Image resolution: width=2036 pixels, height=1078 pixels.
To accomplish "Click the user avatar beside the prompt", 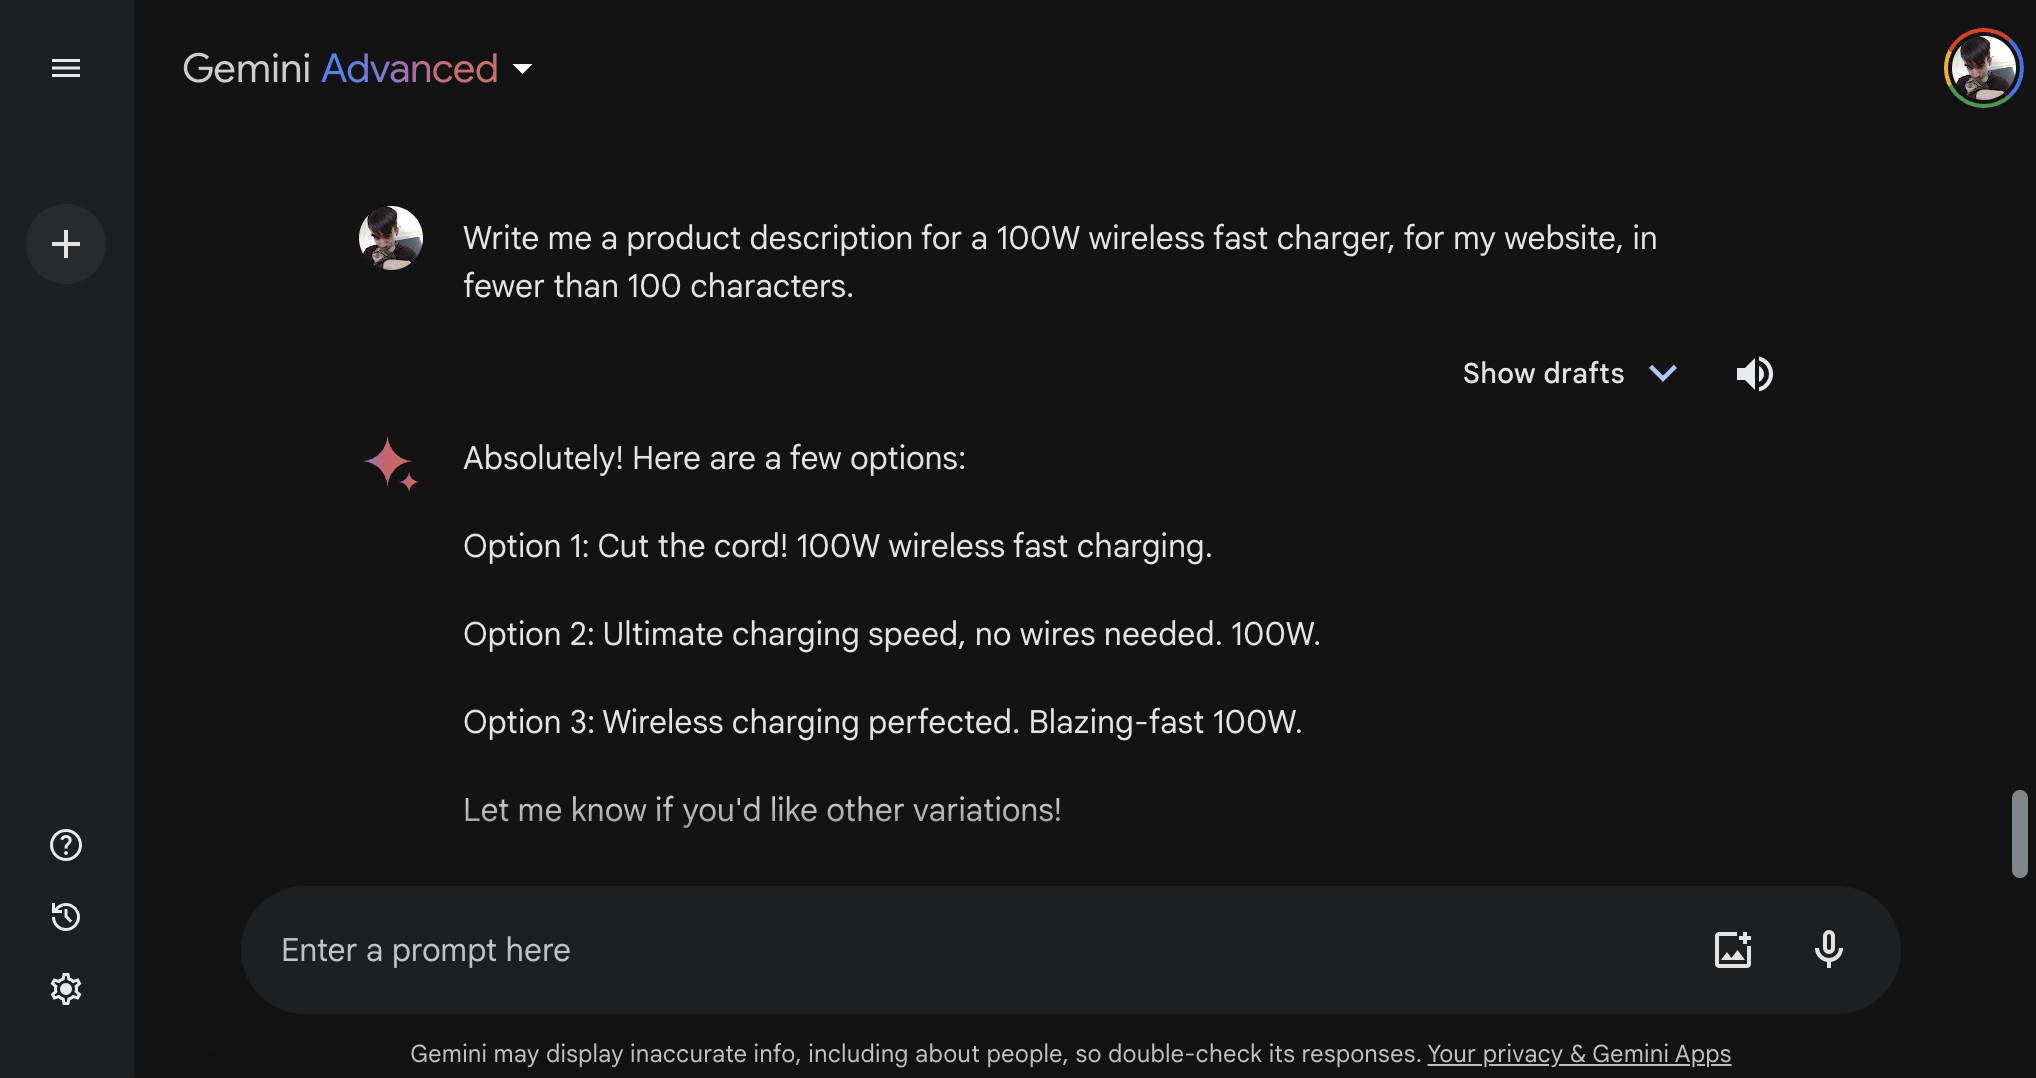I will tap(391, 238).
